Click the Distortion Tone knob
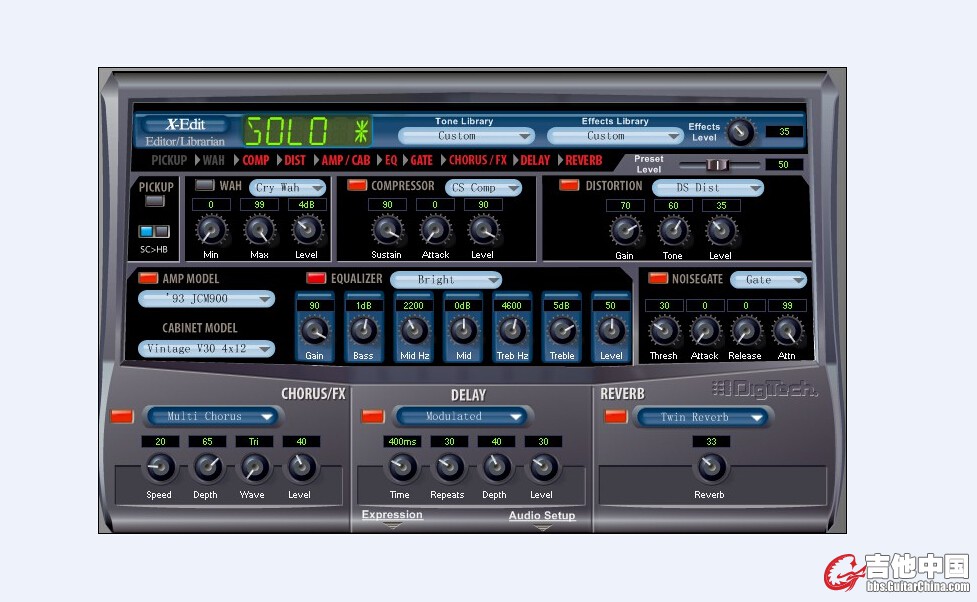Viewport: 977px width, 602px height. [x=673, y=231]
